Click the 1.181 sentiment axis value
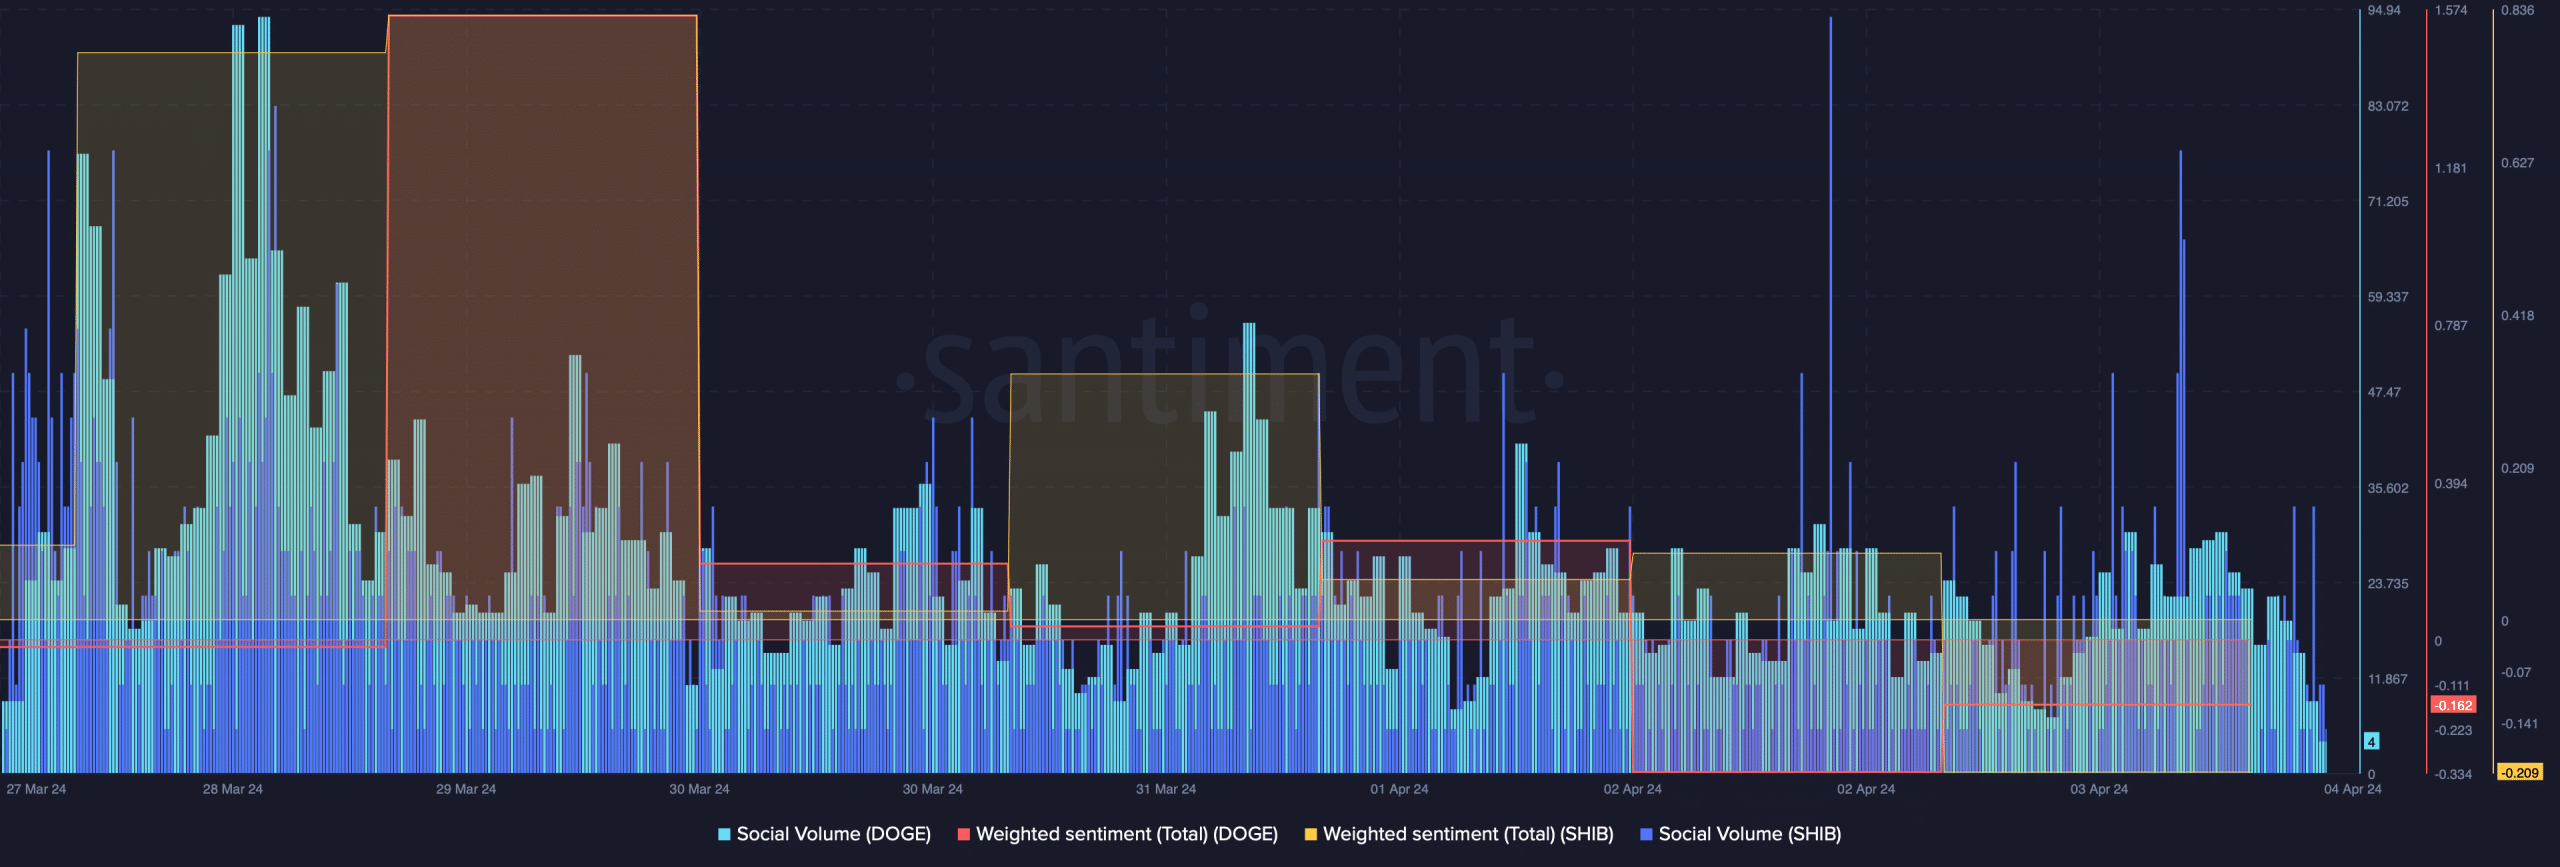 pyautogui.click(x=2451, y=168)
